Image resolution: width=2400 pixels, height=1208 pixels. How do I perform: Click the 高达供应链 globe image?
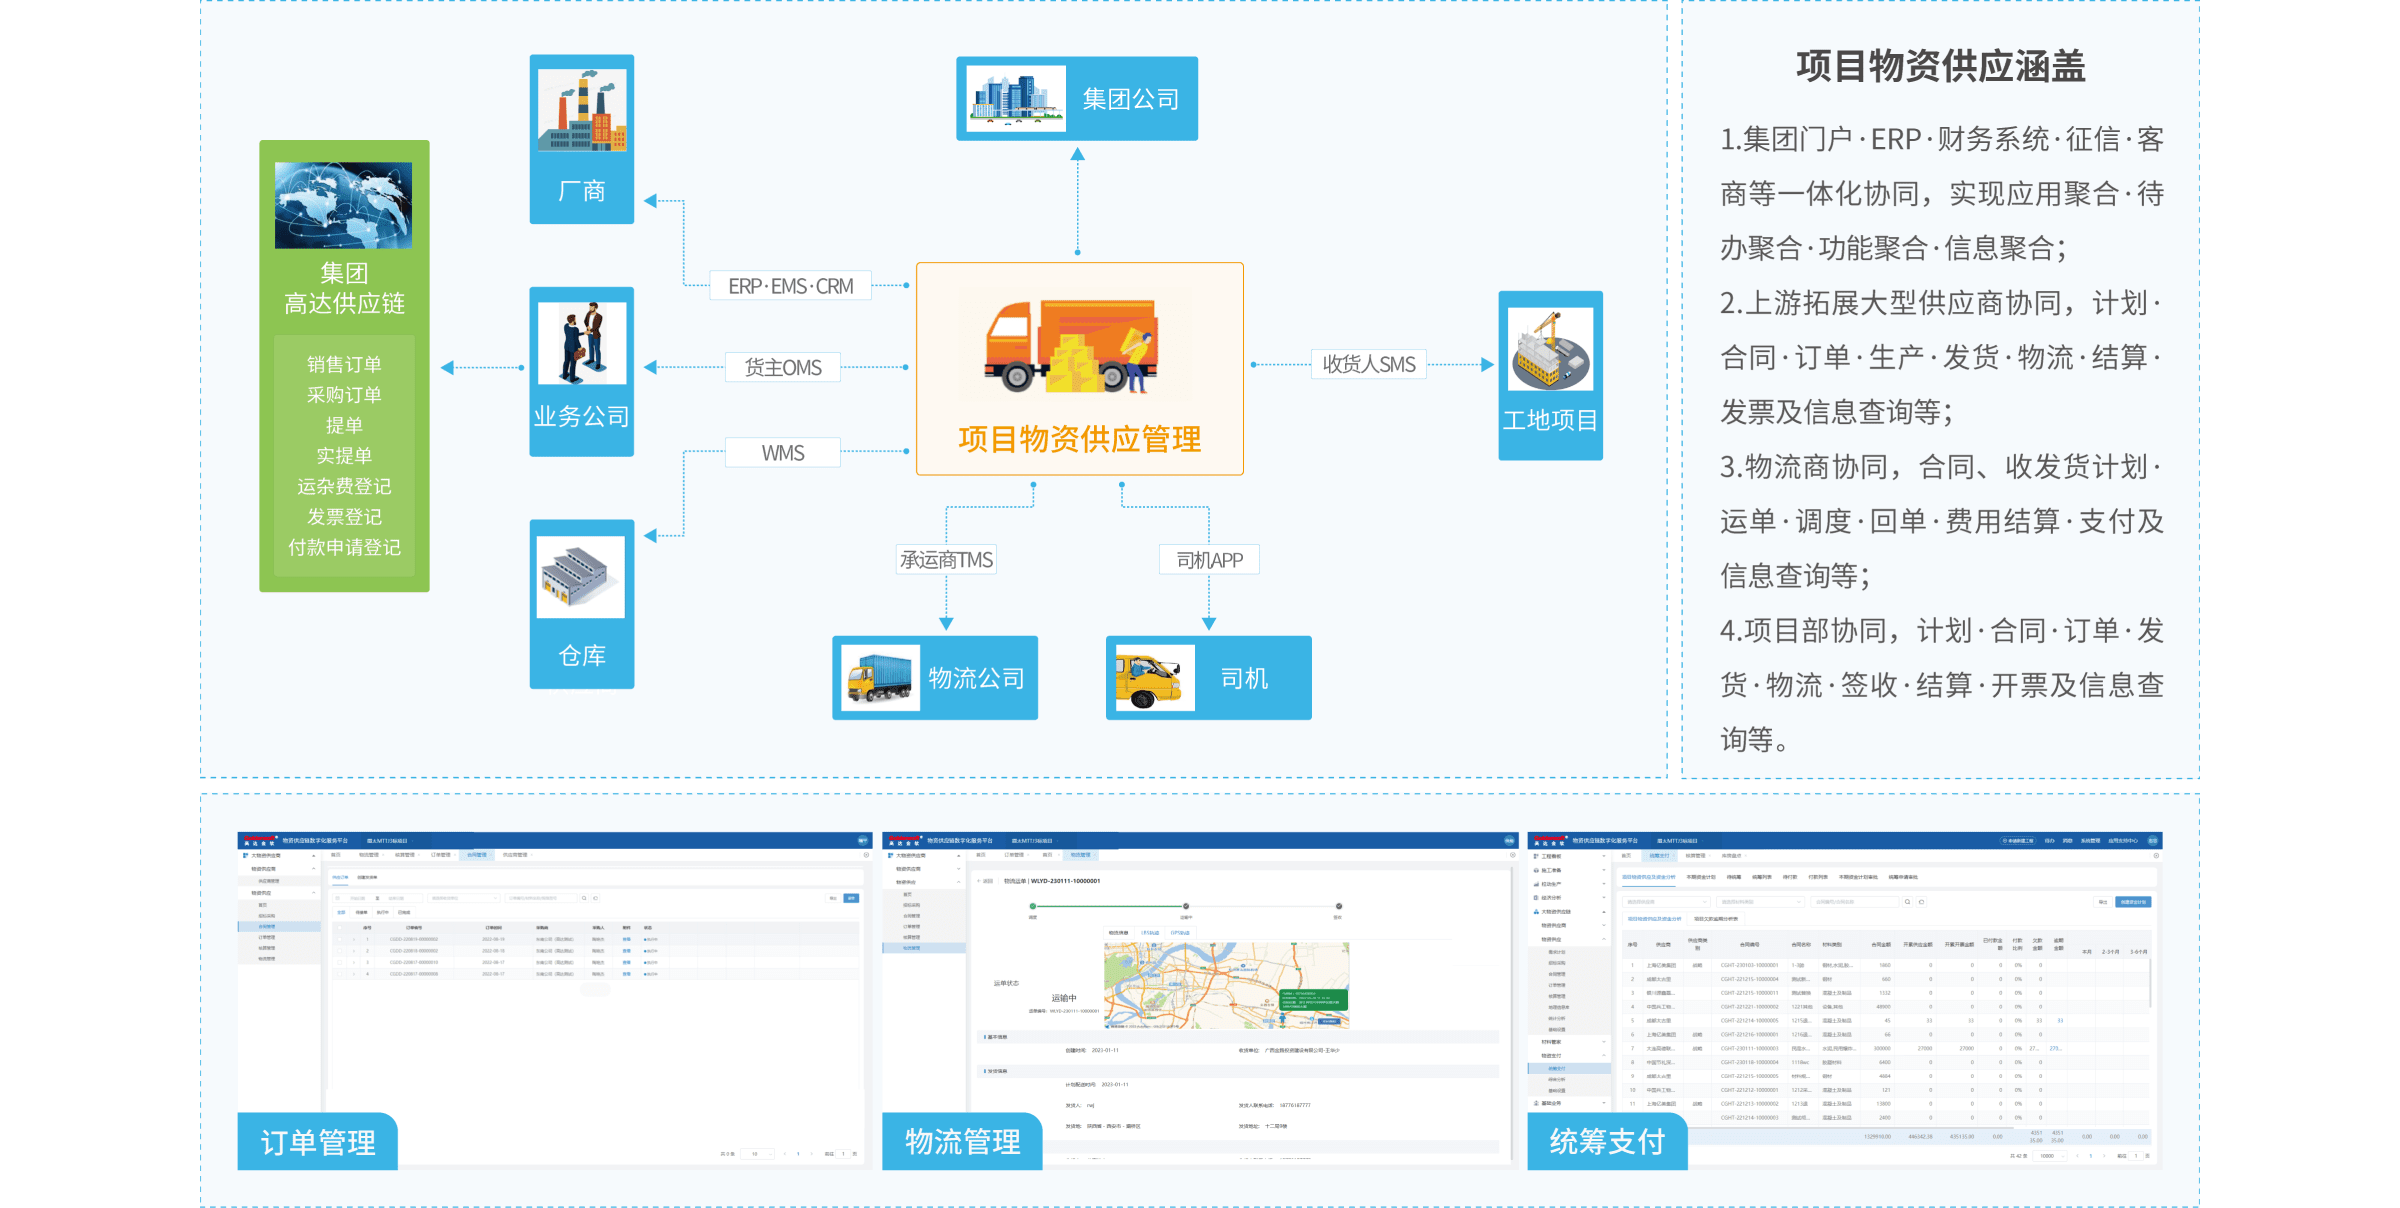pos(343,205)
